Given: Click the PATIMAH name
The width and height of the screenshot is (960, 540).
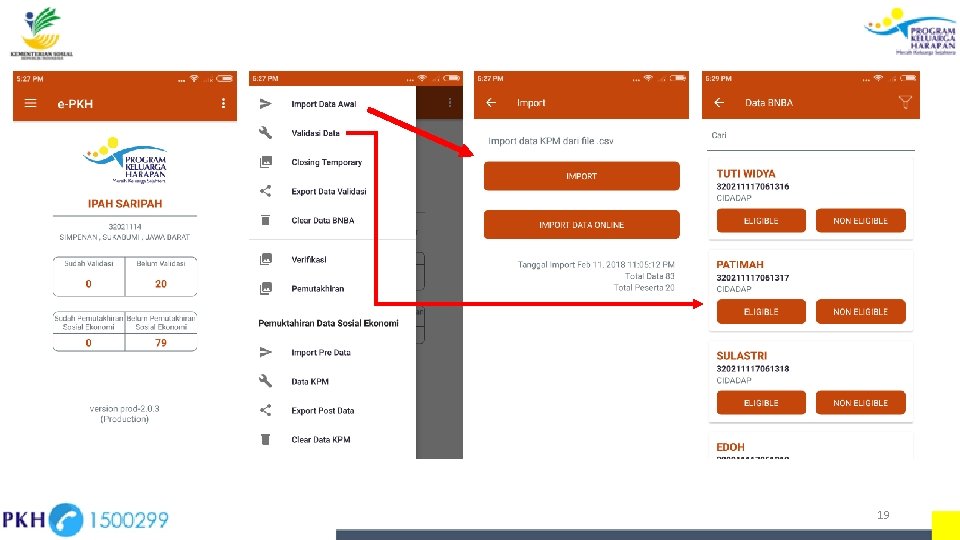Looking at the screenshot, I should [740, 264].
